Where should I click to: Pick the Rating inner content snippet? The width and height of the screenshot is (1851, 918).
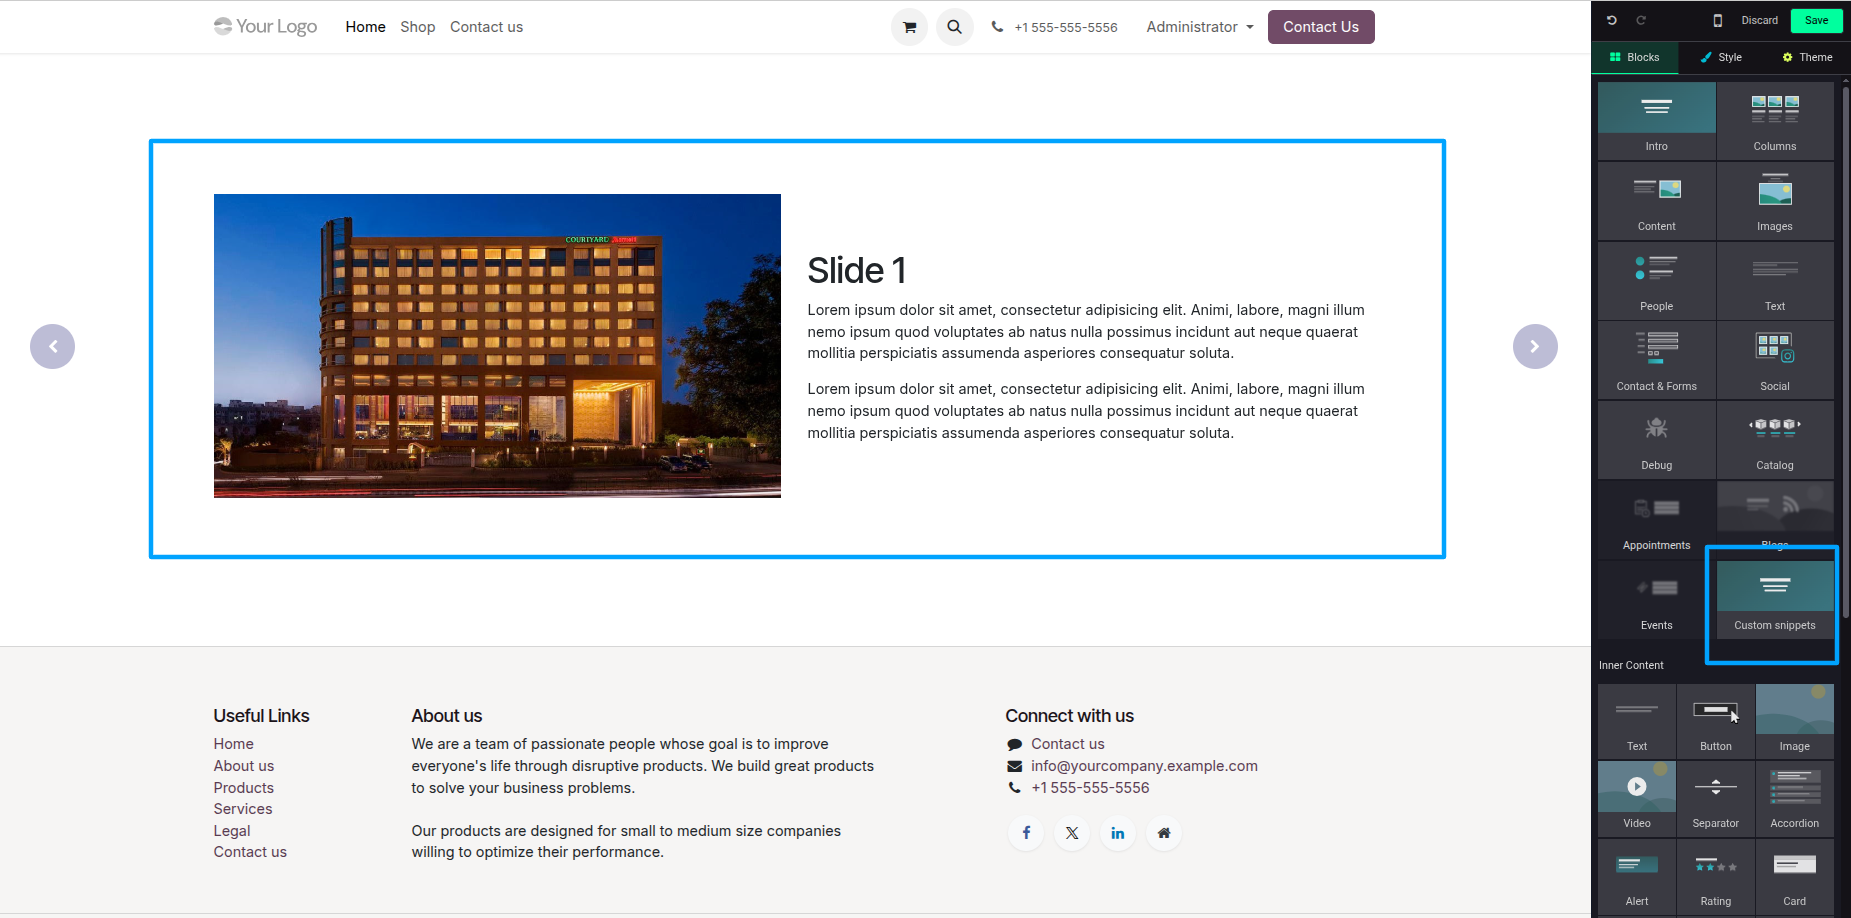point(1716,876)
